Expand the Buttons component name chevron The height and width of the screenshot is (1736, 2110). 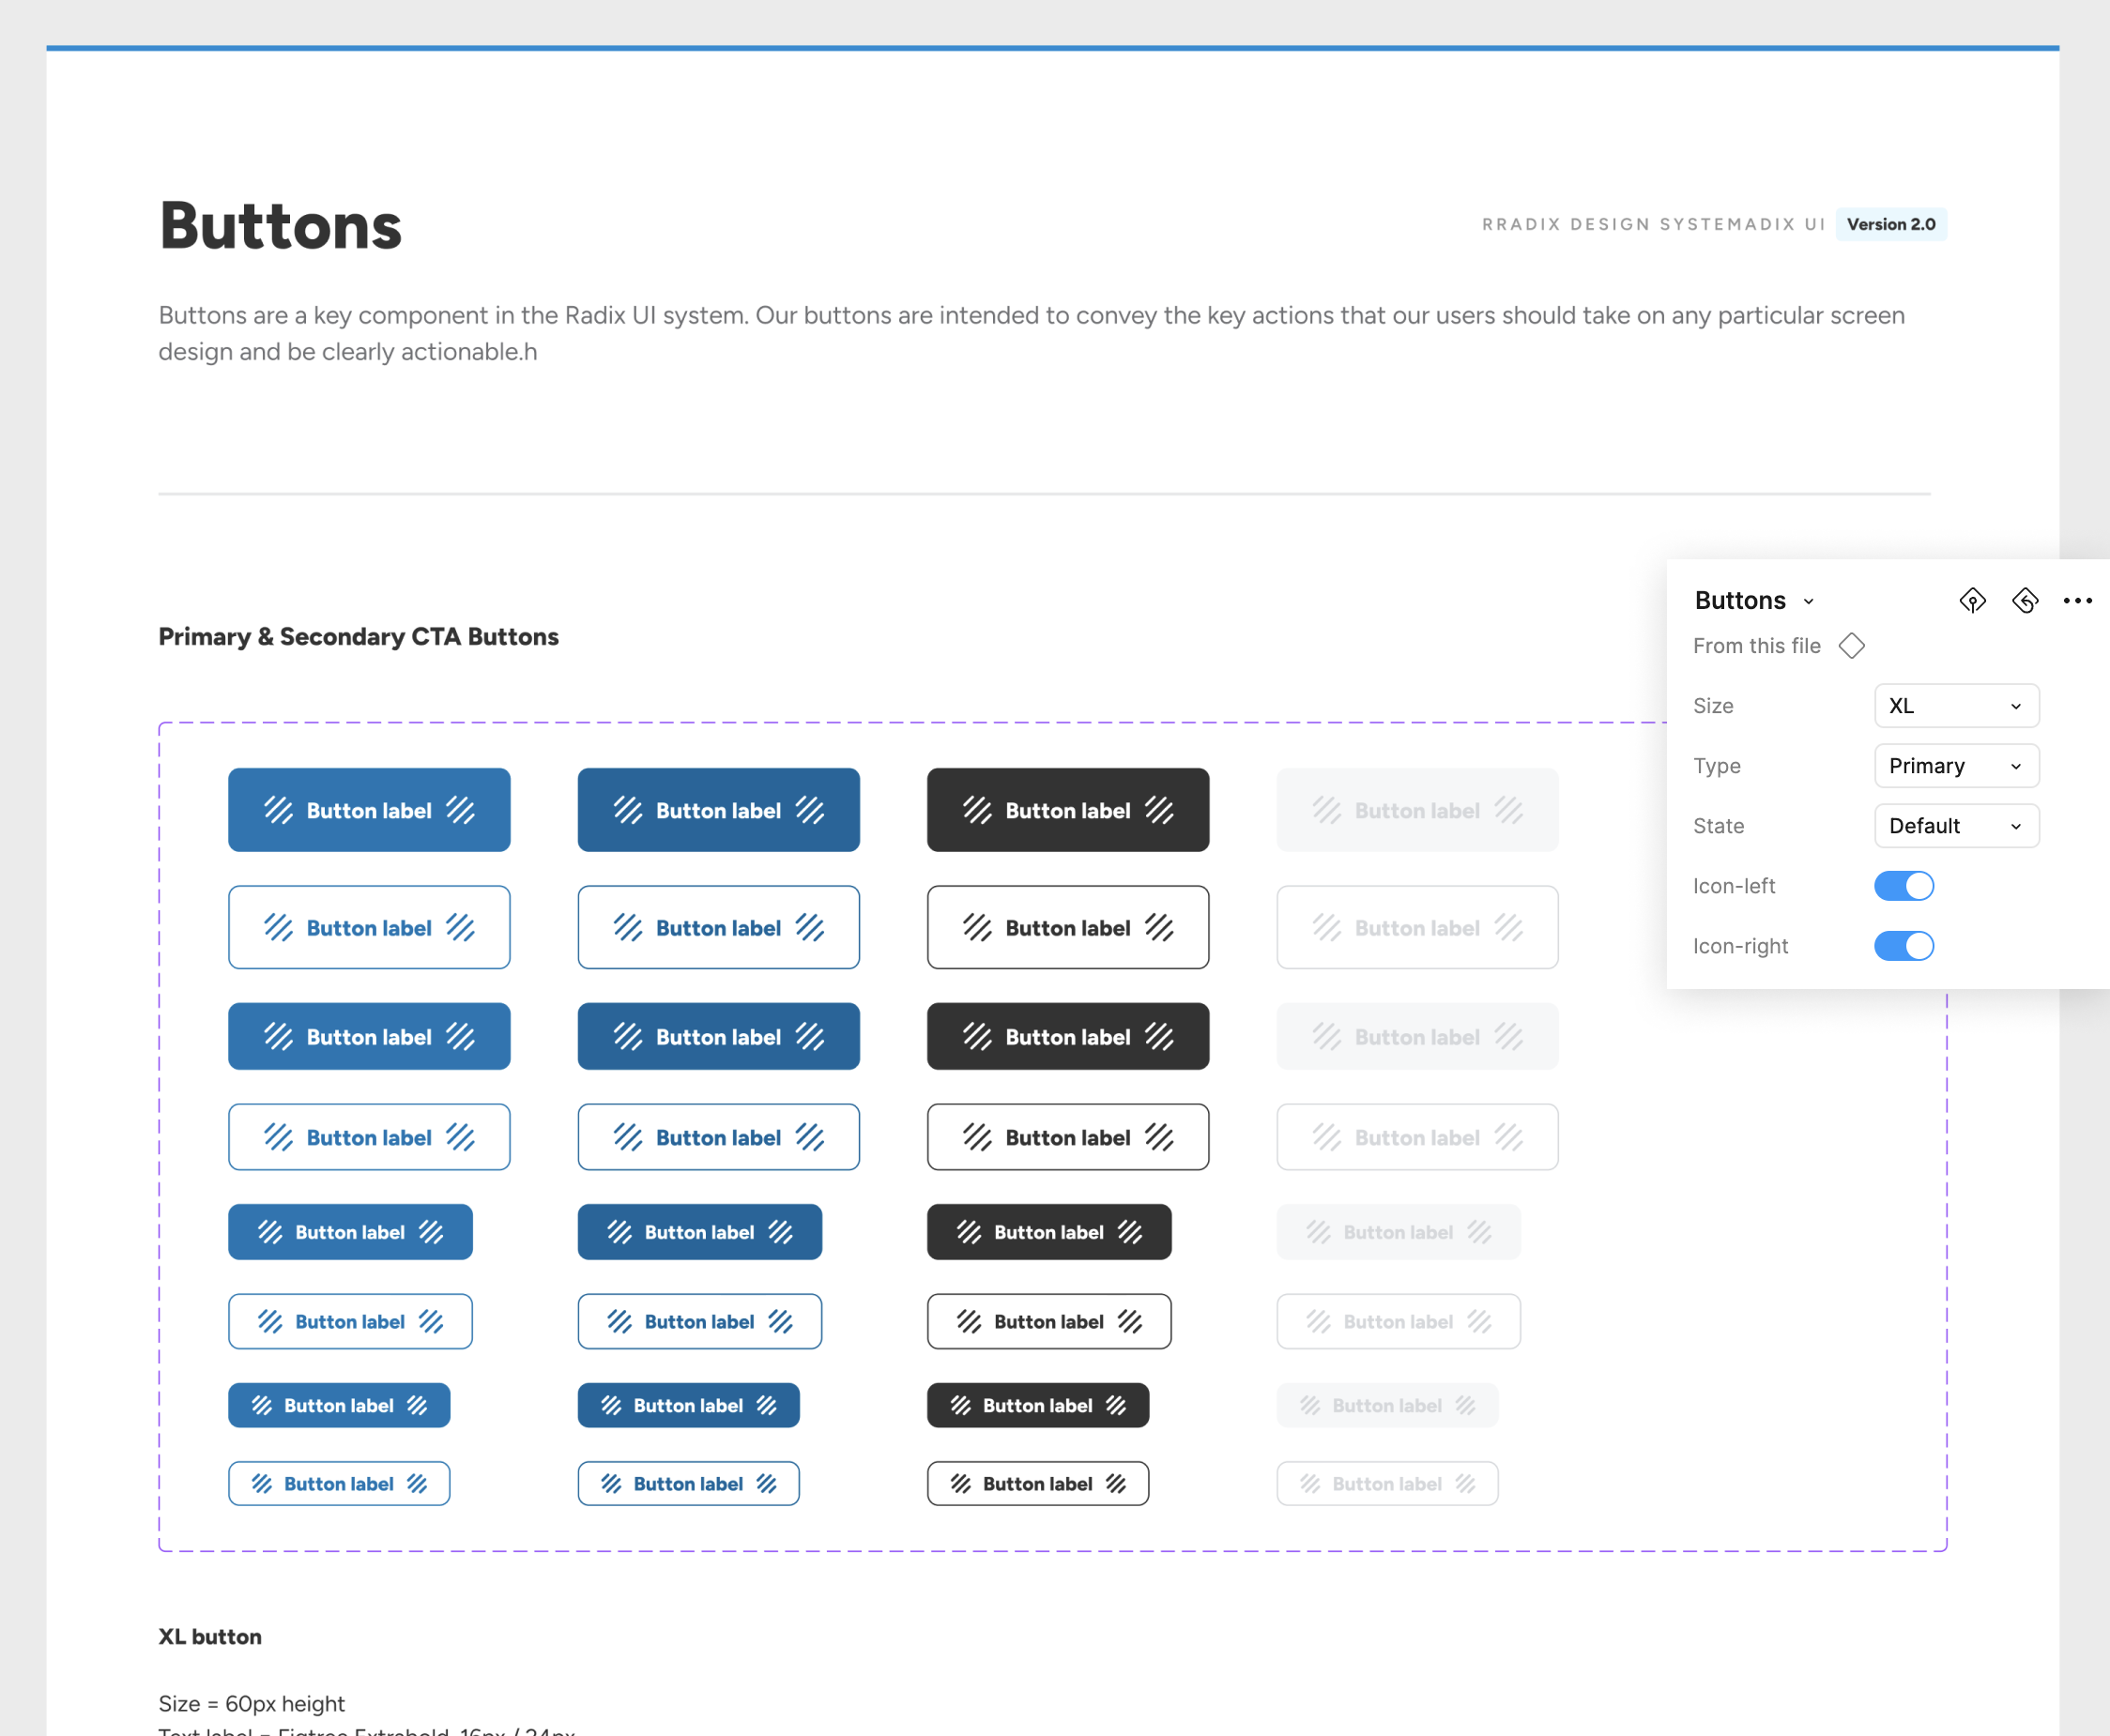click(x=1808, y=601)
